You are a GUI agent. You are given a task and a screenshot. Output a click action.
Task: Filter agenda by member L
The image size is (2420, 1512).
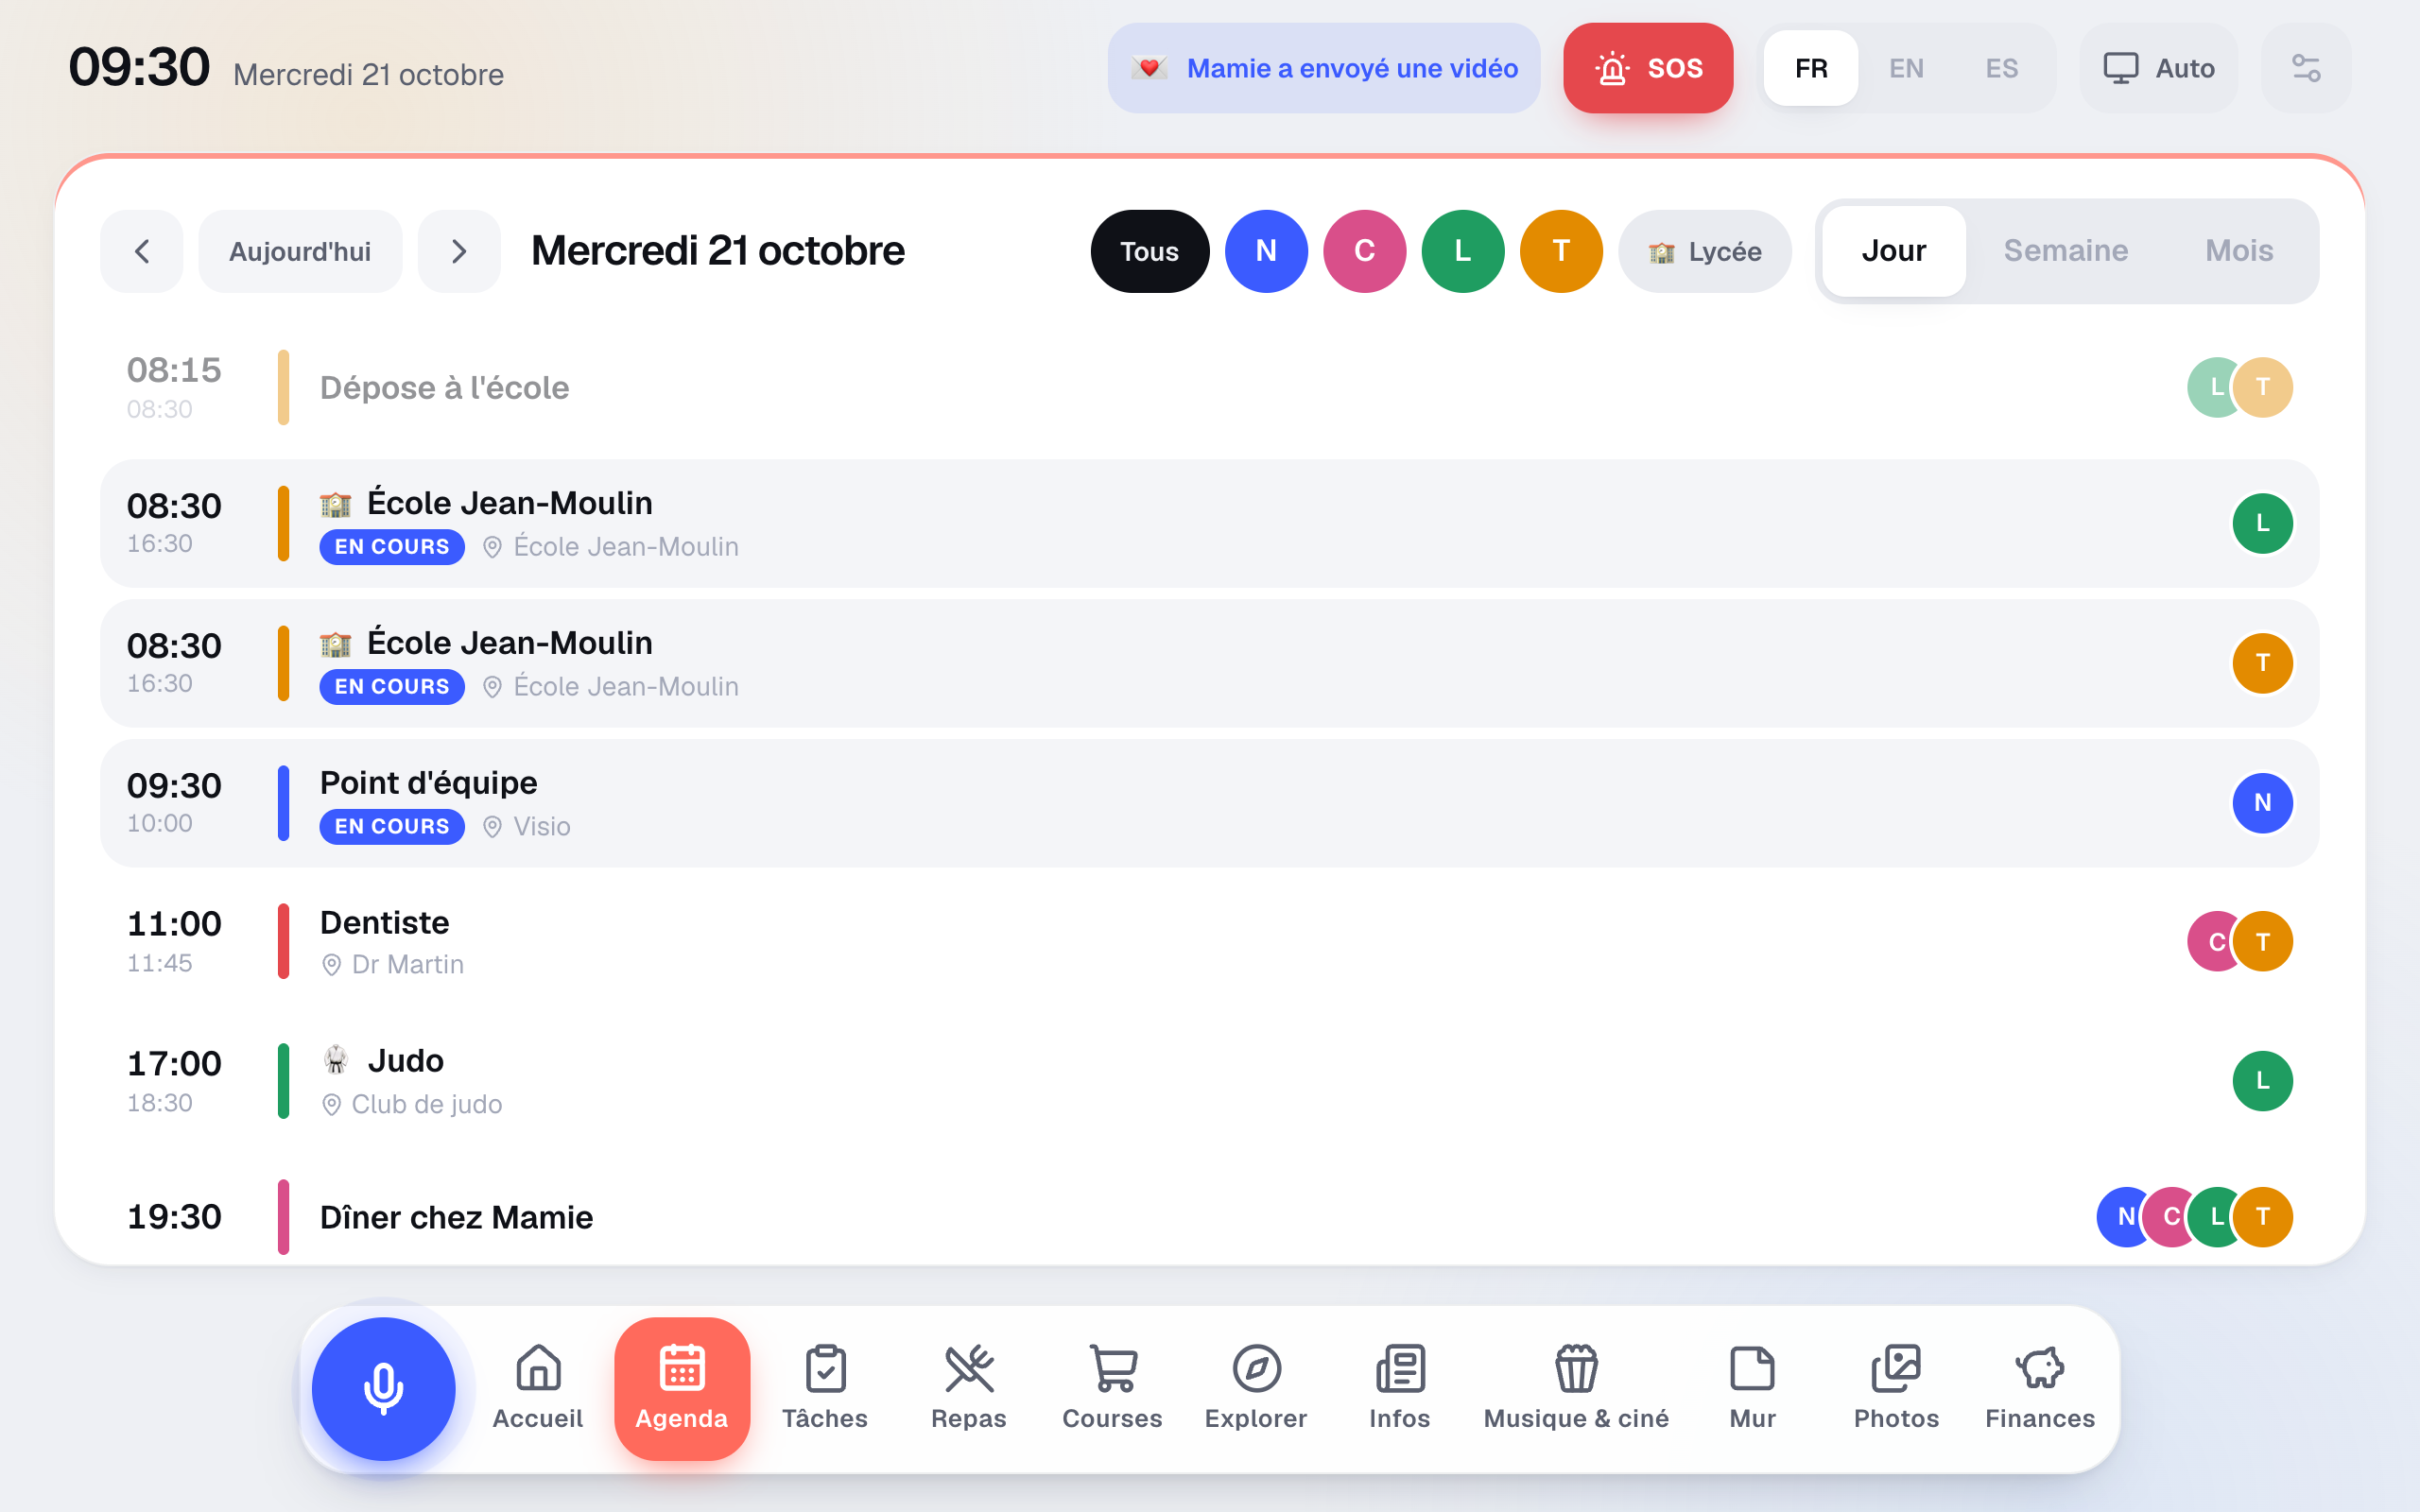coord(1463,251)
